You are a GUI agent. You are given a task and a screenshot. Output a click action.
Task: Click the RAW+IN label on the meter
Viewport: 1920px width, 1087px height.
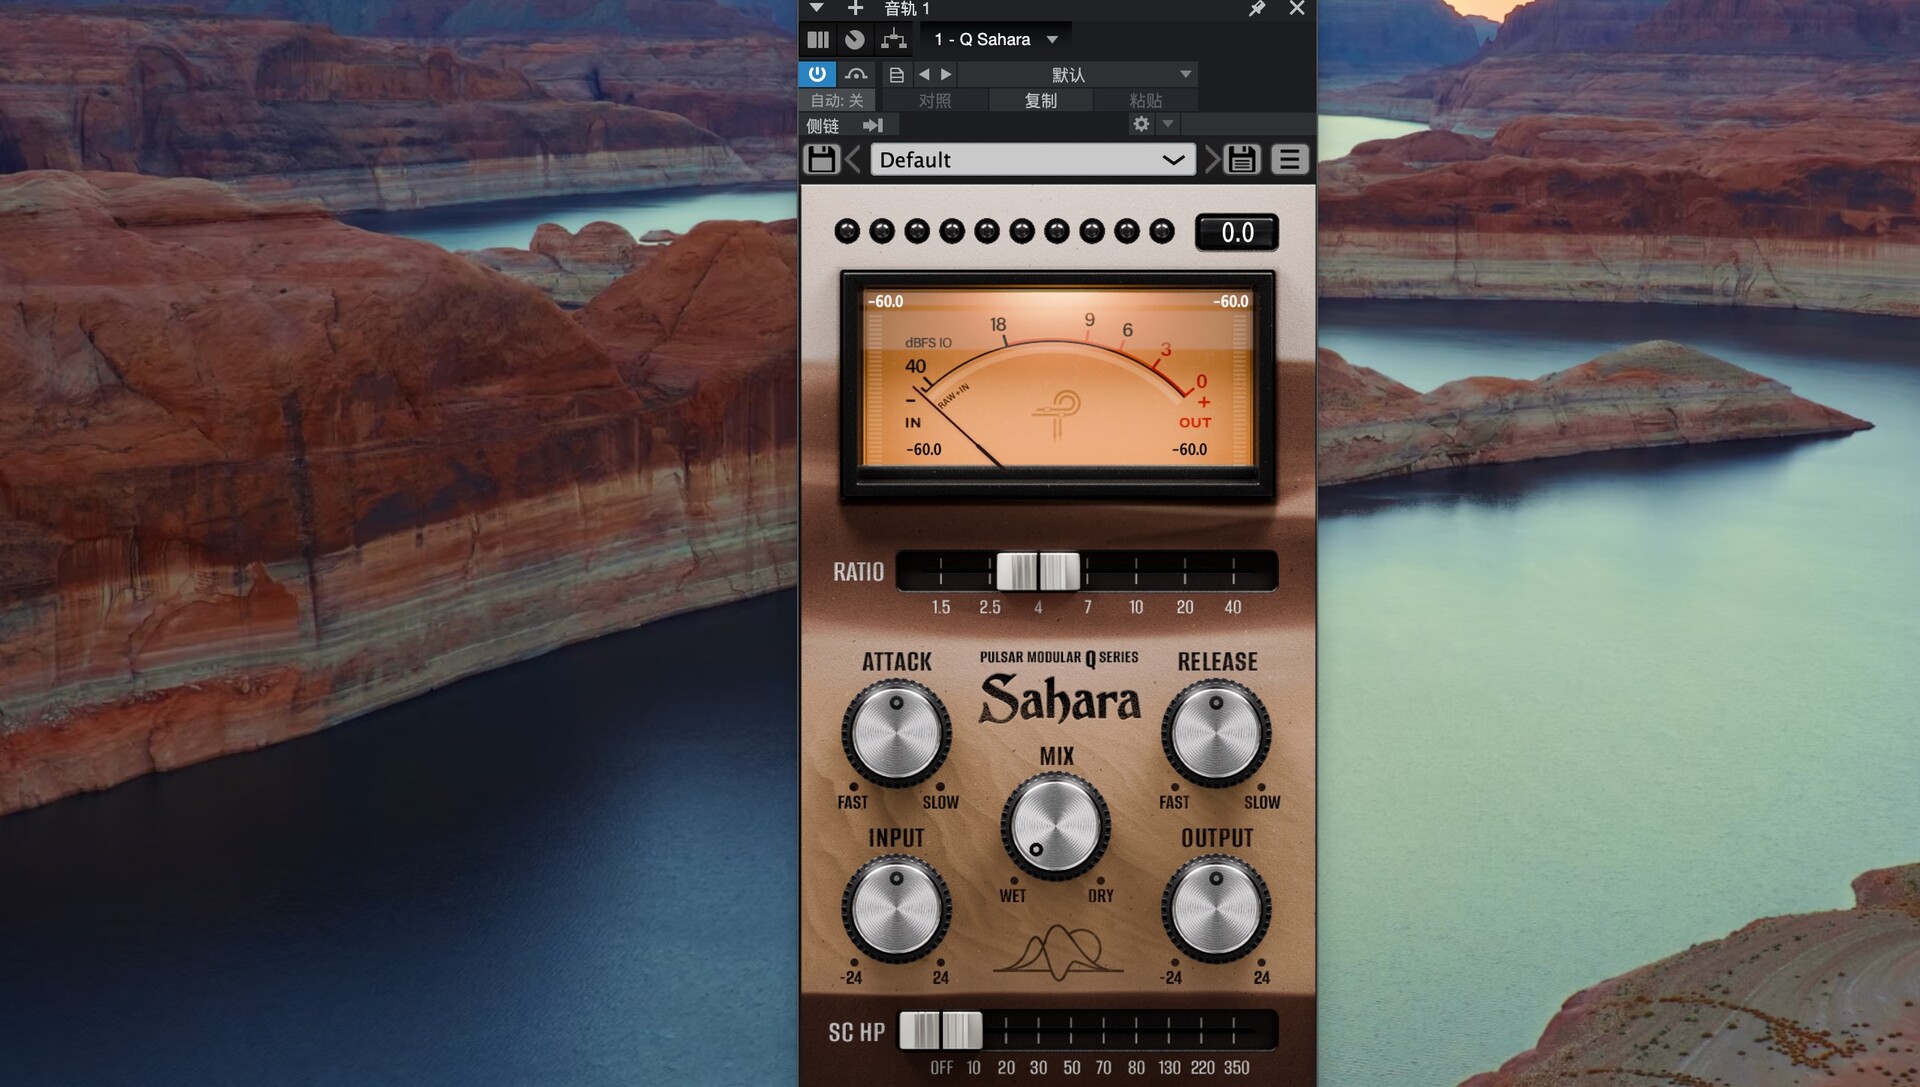coord(953,397)
